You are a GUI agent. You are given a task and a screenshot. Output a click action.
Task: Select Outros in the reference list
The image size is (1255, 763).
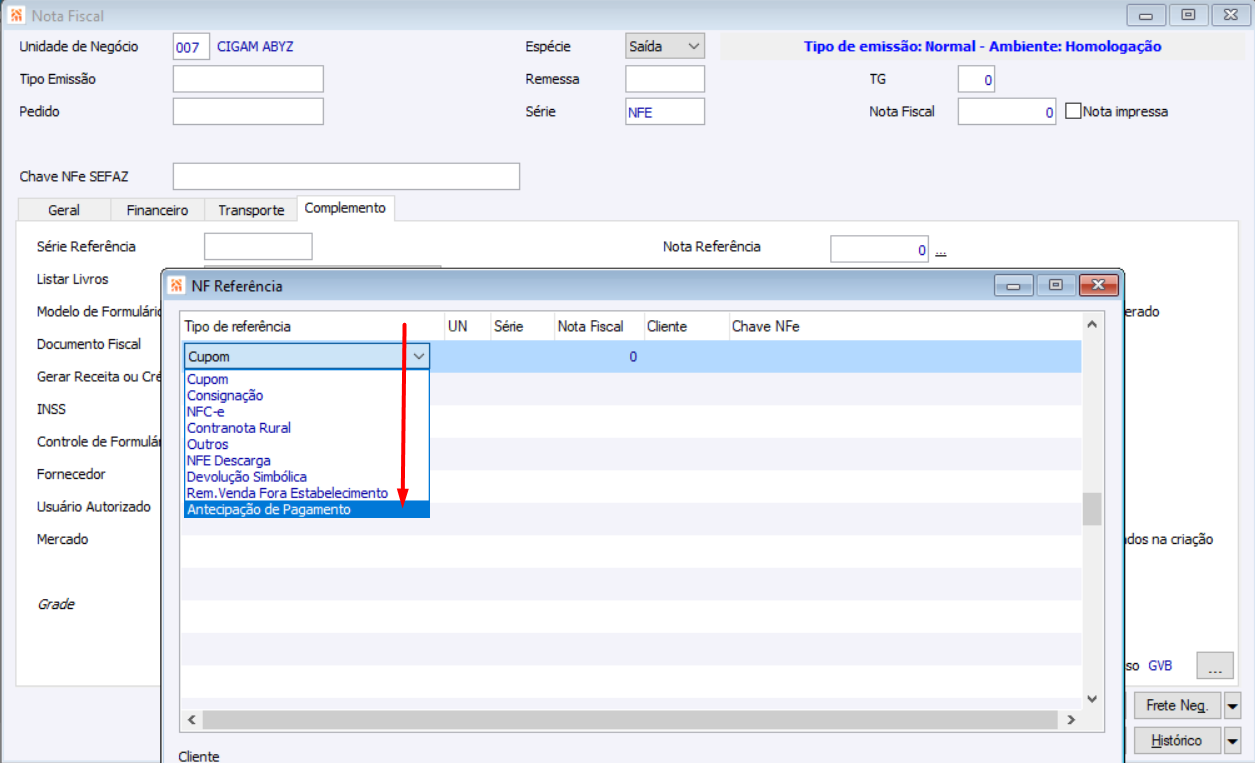[x=307, y=444]
